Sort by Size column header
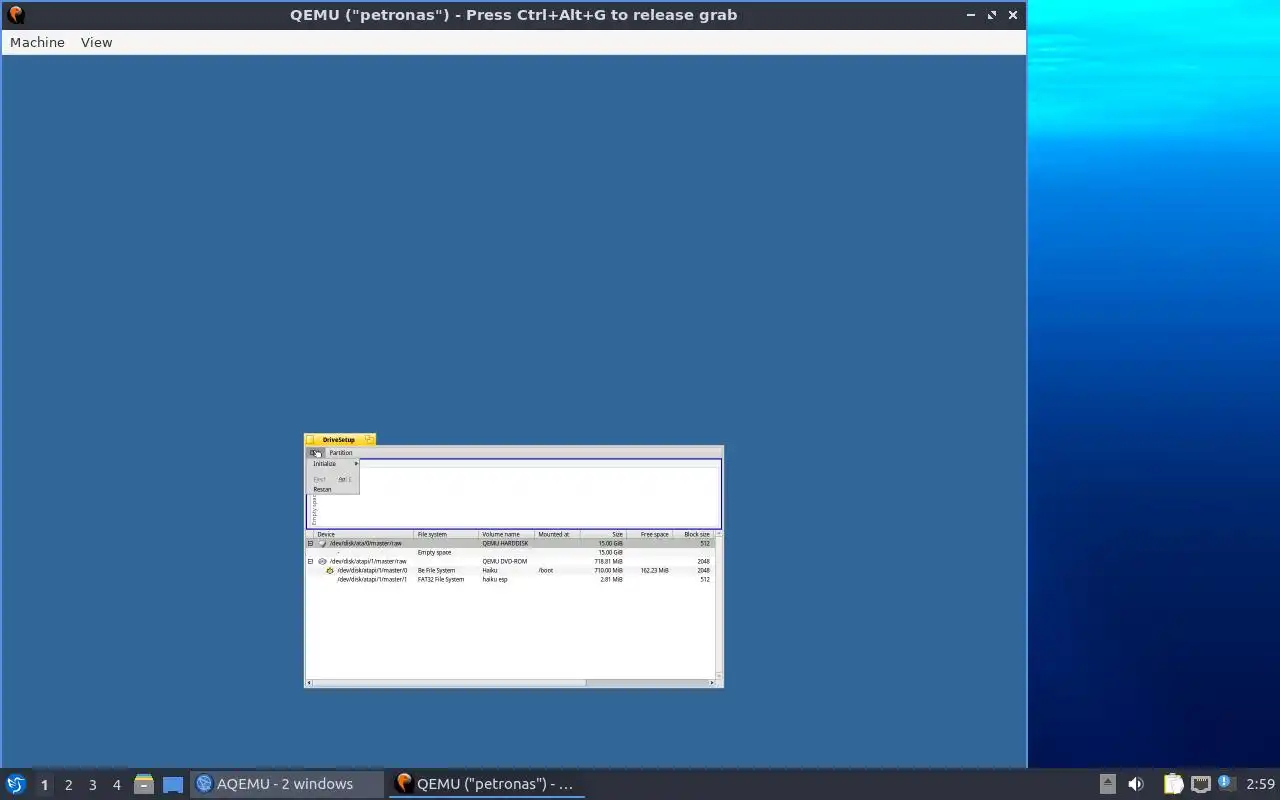The image size is (1280, 800). click(x=603, y=534)
